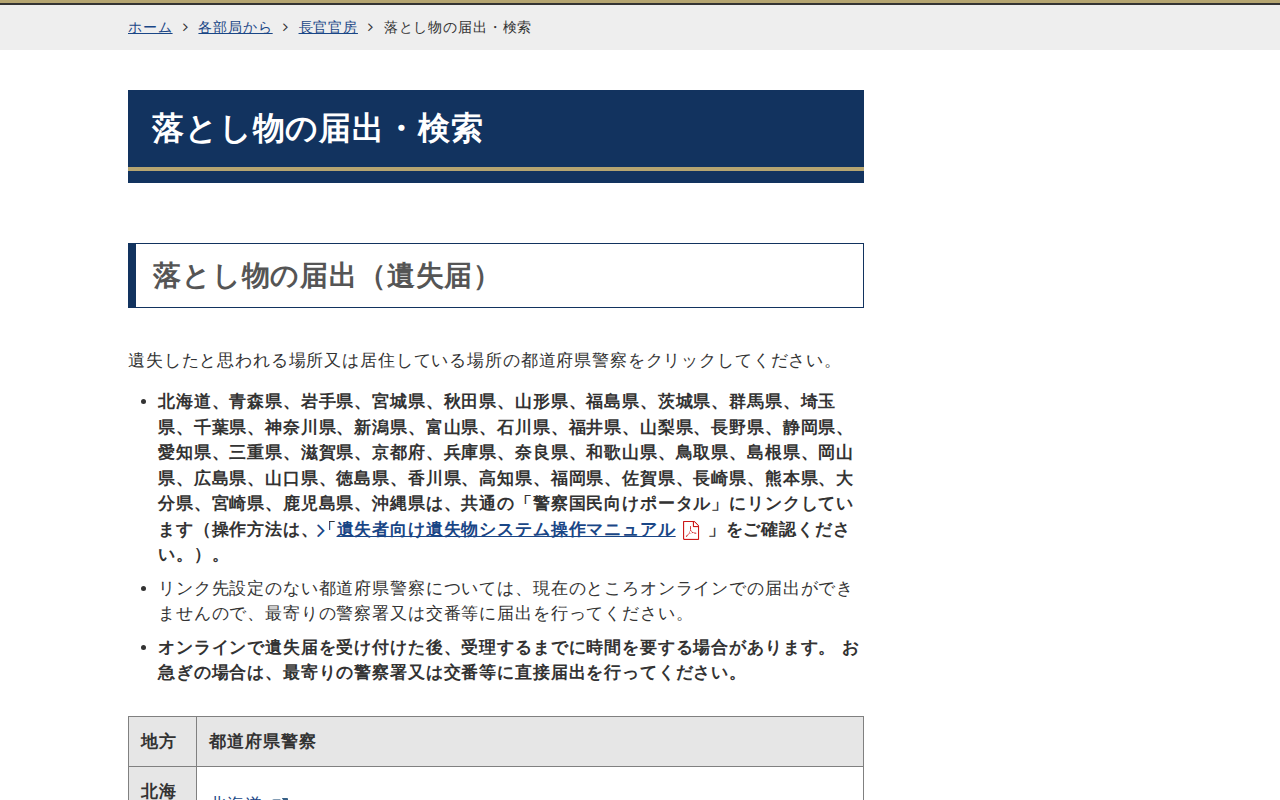Open the ホーム breadcrumb link
Screen dimensions: 1280x800
[150, 27]
